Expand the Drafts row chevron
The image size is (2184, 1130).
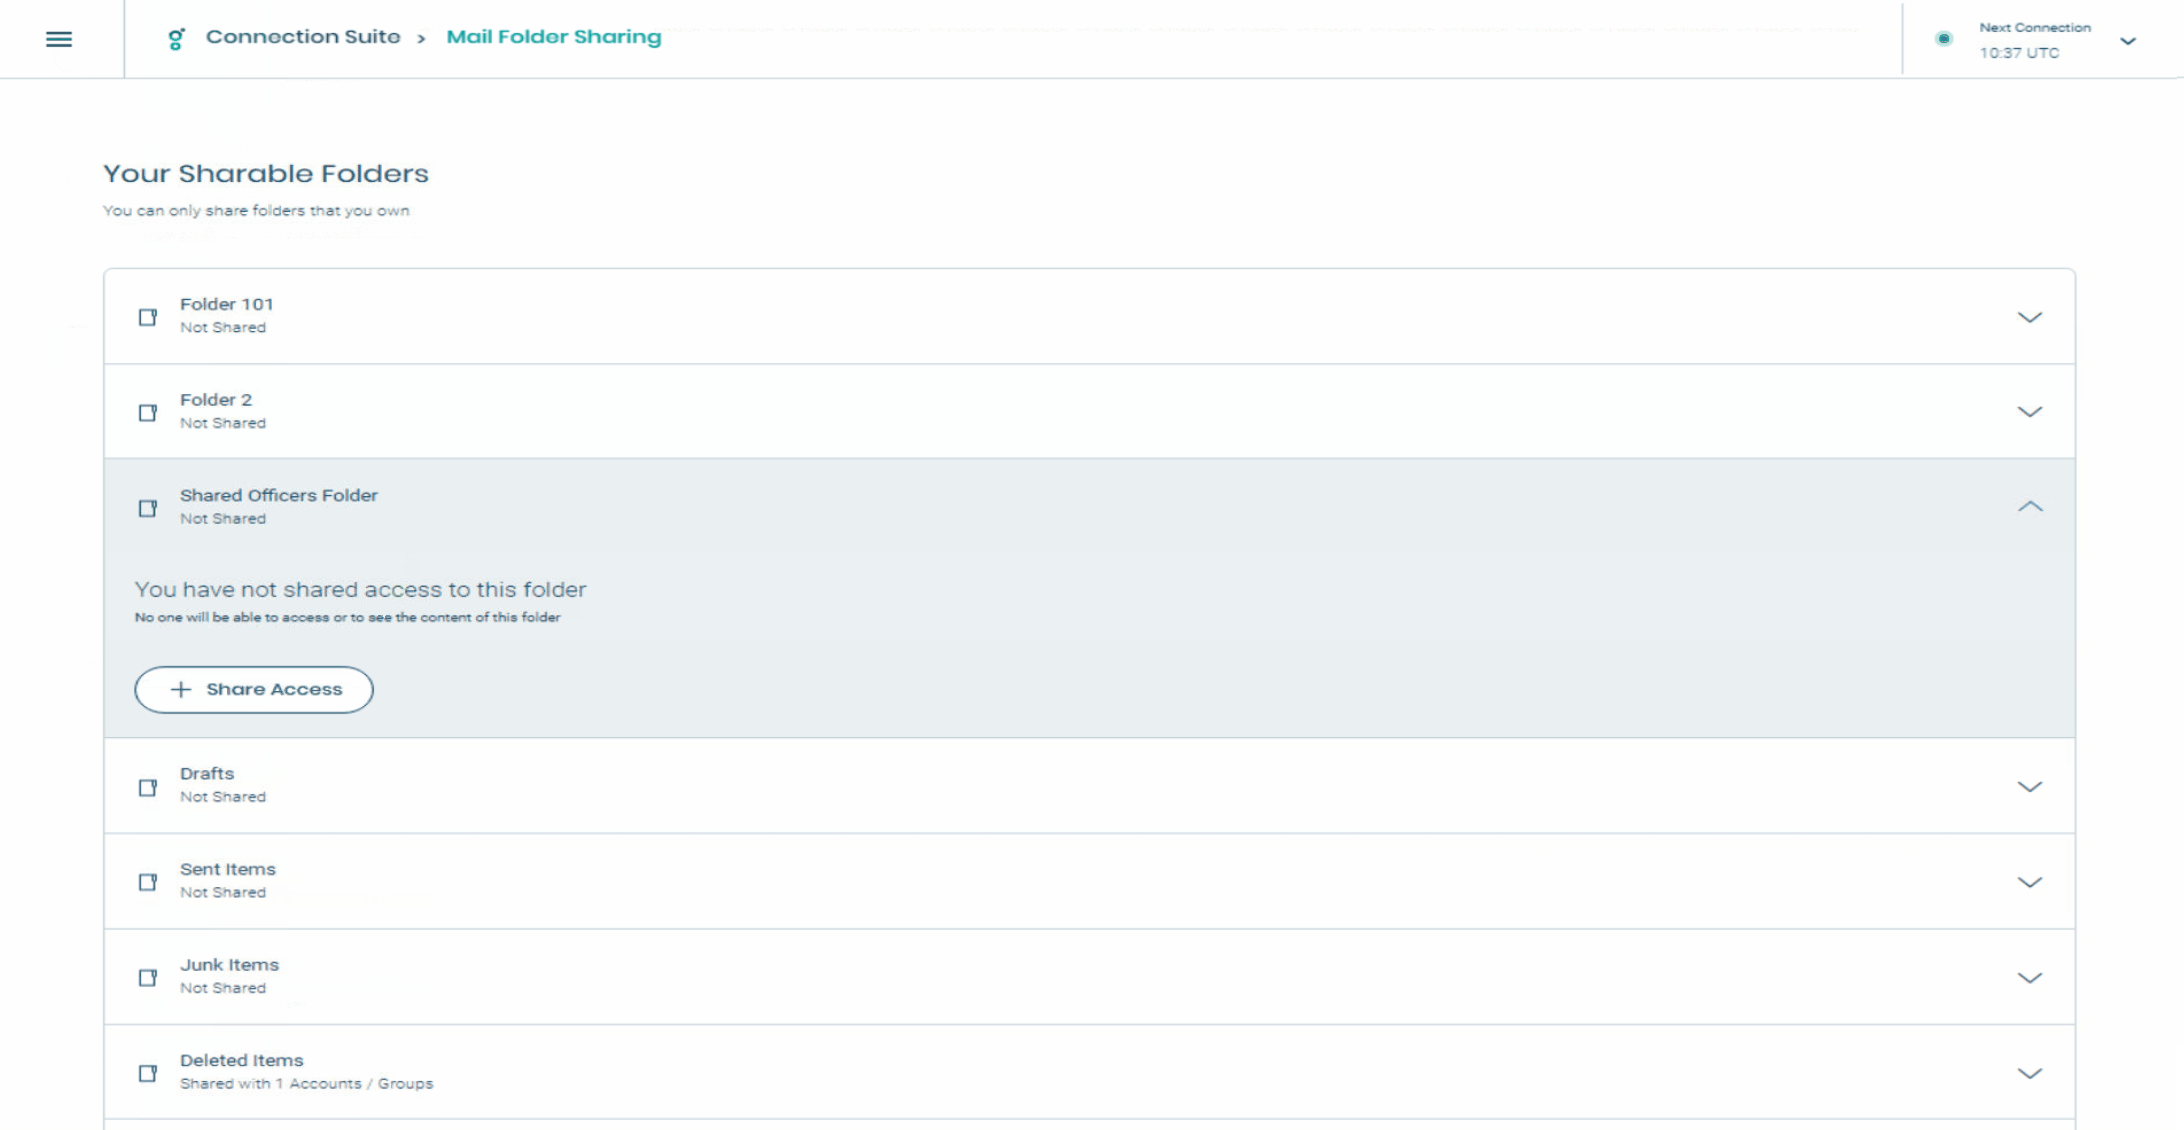click(2029, 787)
